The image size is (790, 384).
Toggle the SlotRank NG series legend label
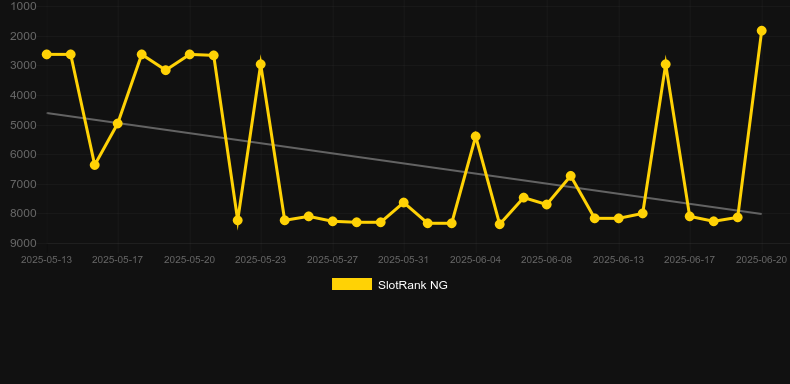click(413, 285)
